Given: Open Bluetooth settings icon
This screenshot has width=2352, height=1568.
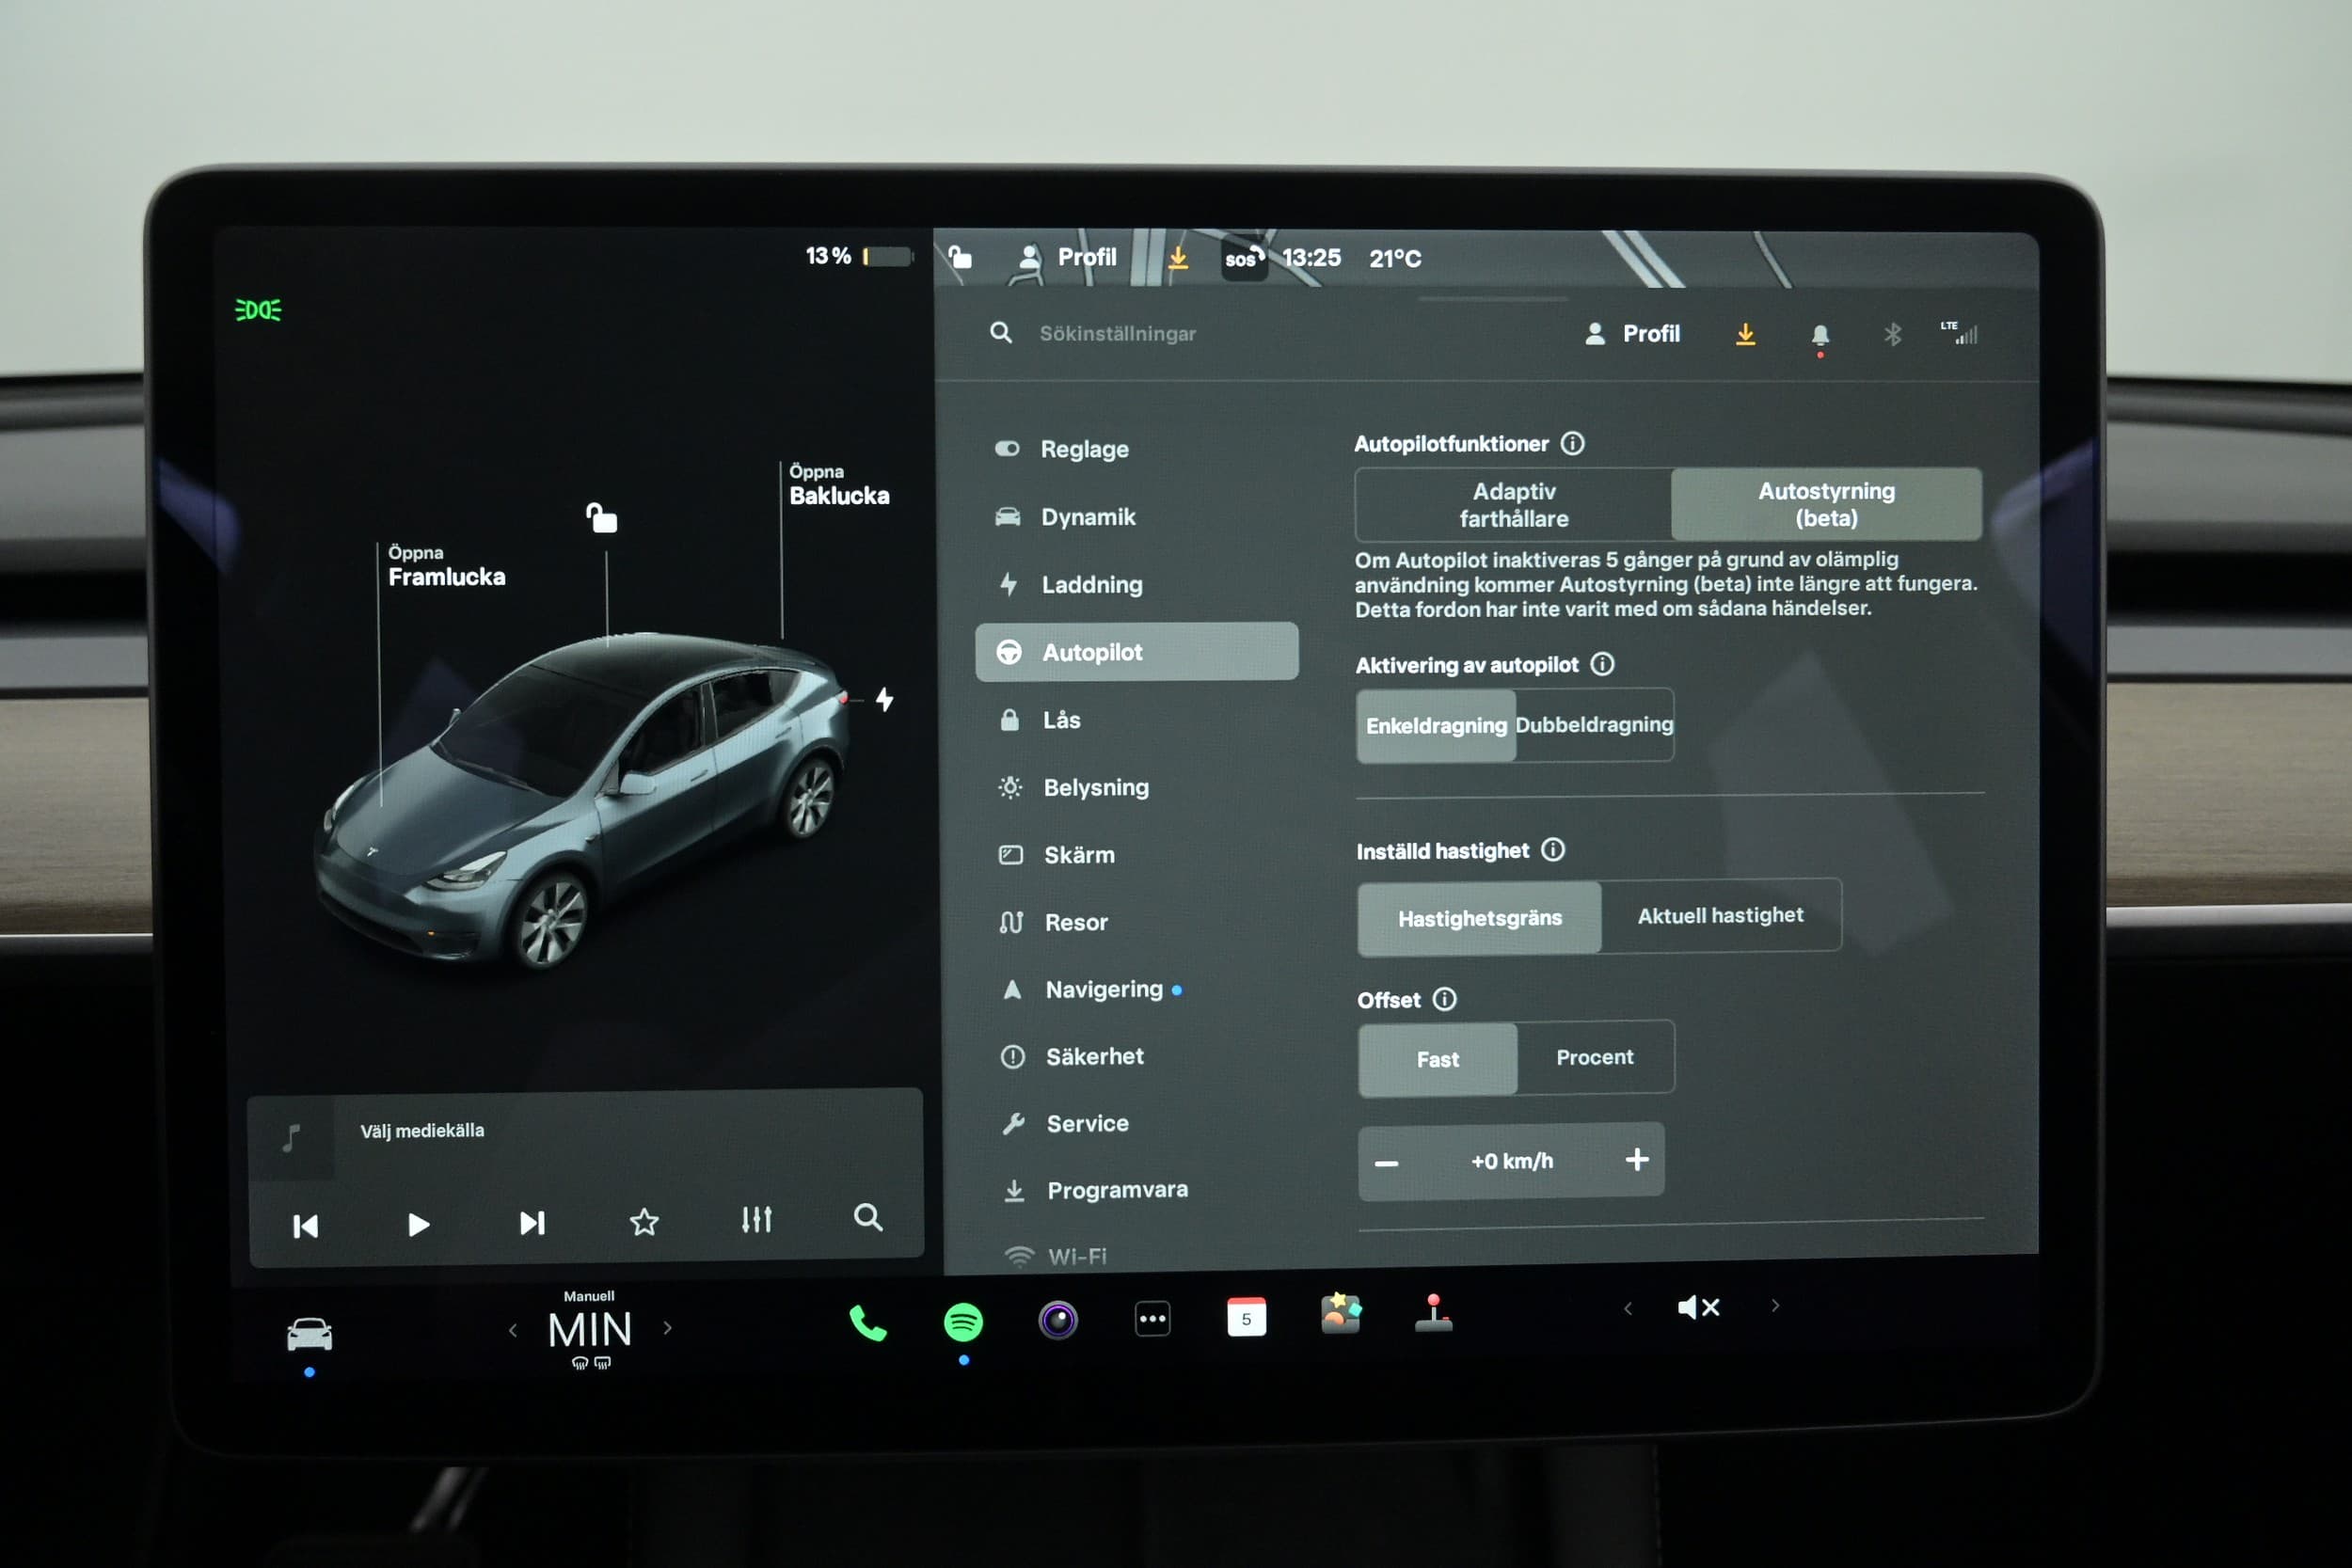Looking at the screenshot, I should [1892, 334].
